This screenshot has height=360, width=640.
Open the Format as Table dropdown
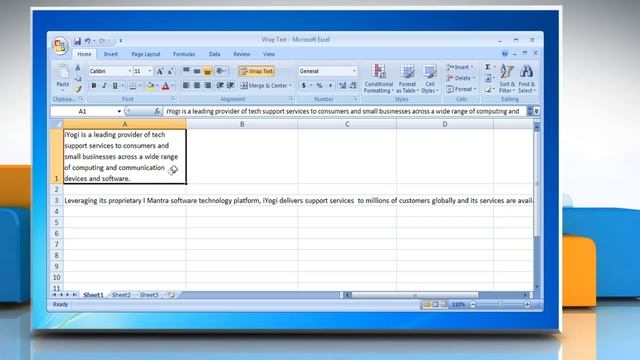(x=407, y=79)
